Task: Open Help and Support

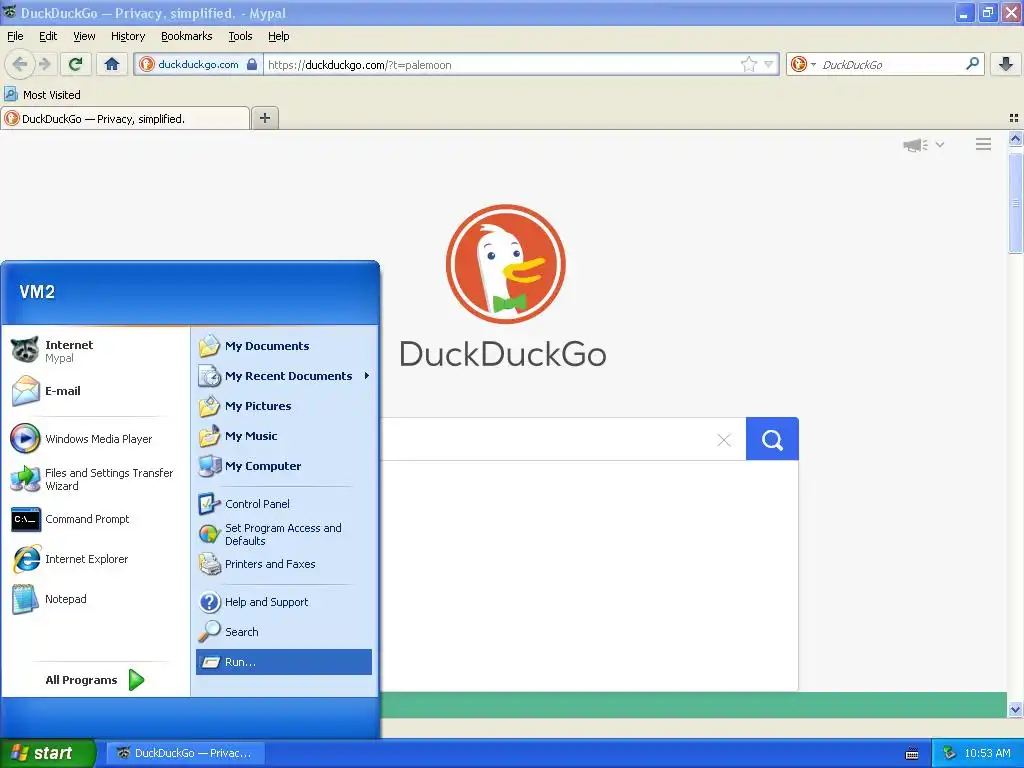Action: tap(283, 601)
